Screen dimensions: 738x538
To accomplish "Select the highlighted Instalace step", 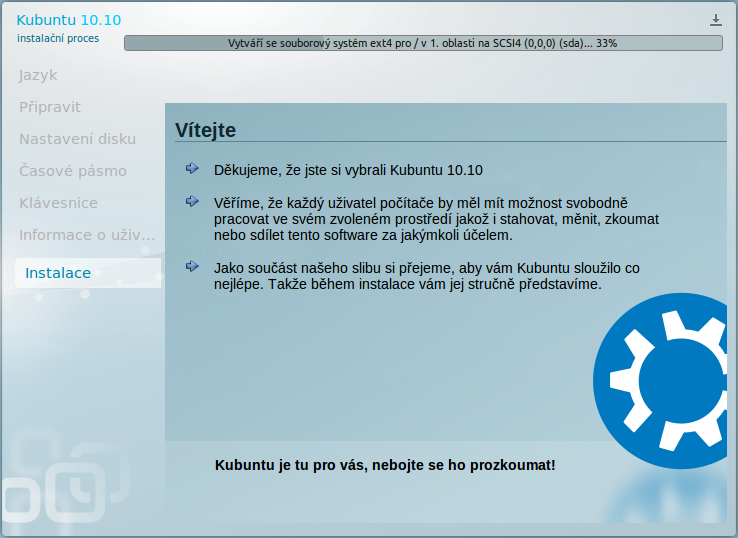I will pyautogui.click(x=88, y=273).
